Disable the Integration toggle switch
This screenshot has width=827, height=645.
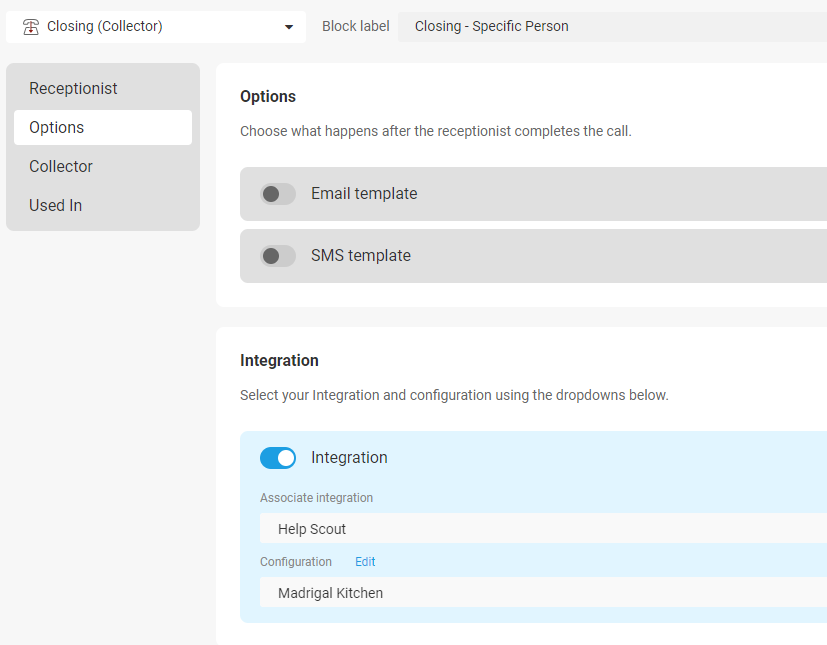click(x=277, y=458)
